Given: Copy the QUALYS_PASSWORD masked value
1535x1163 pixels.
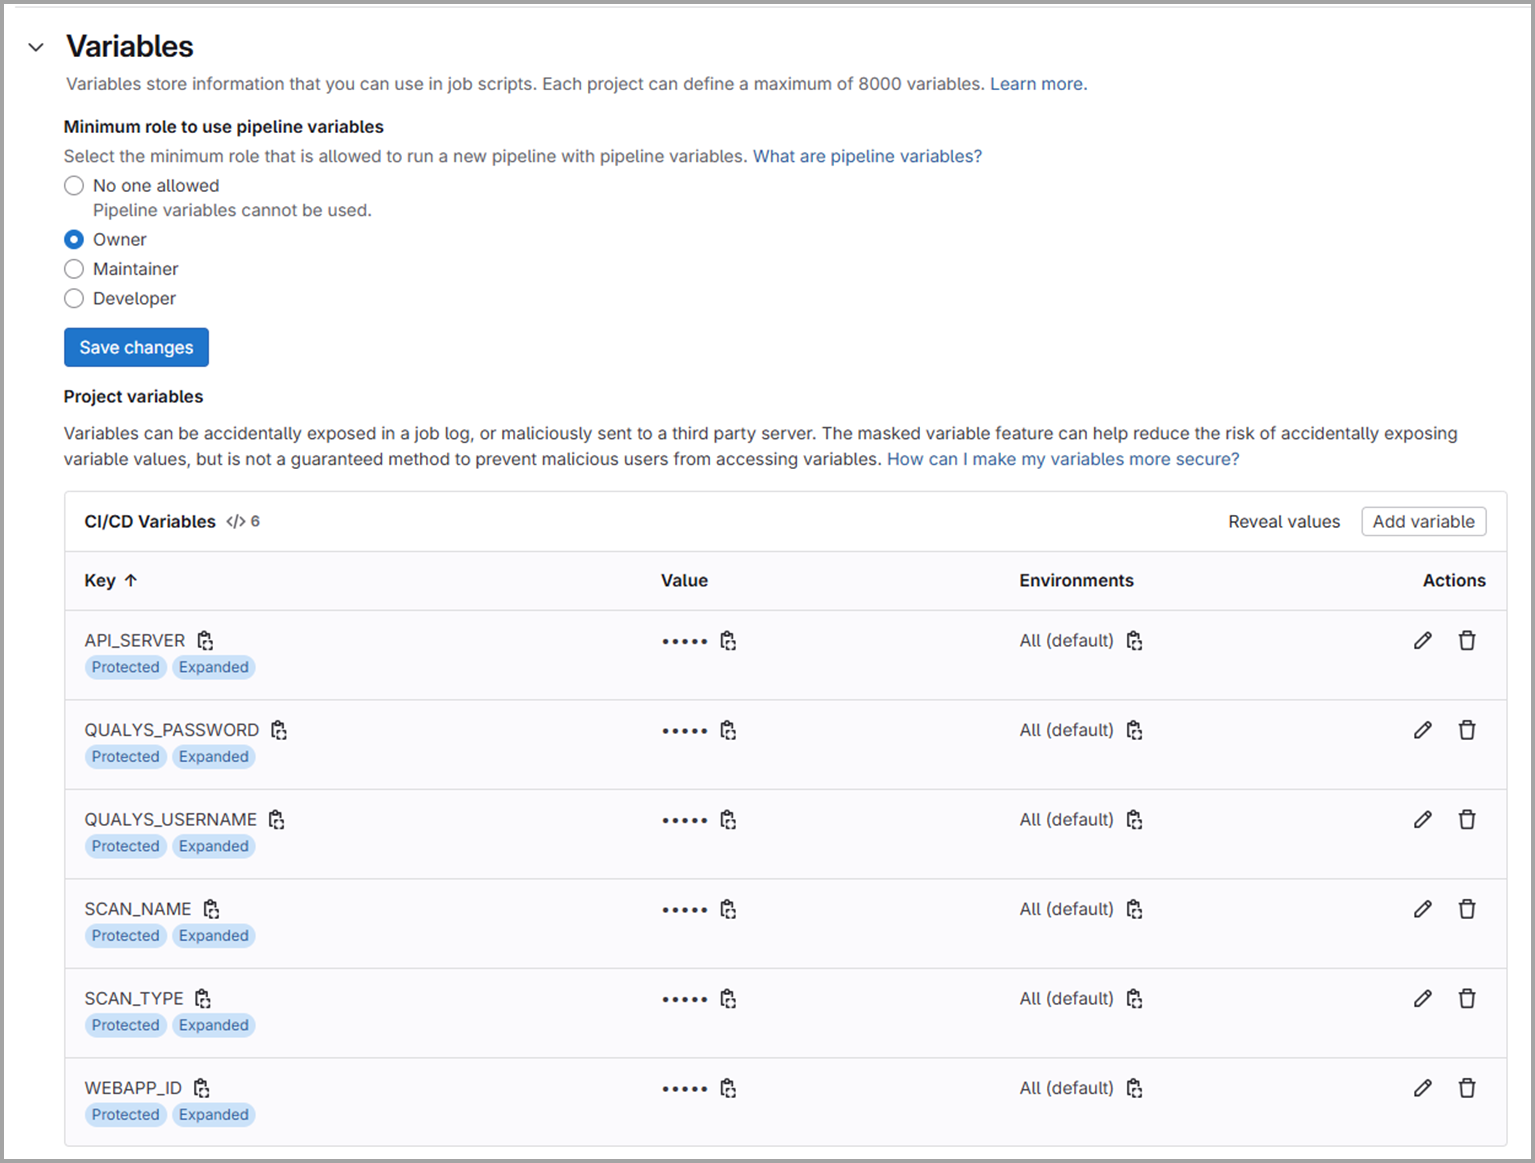Looking at the screenshot, I should (728, 730).
